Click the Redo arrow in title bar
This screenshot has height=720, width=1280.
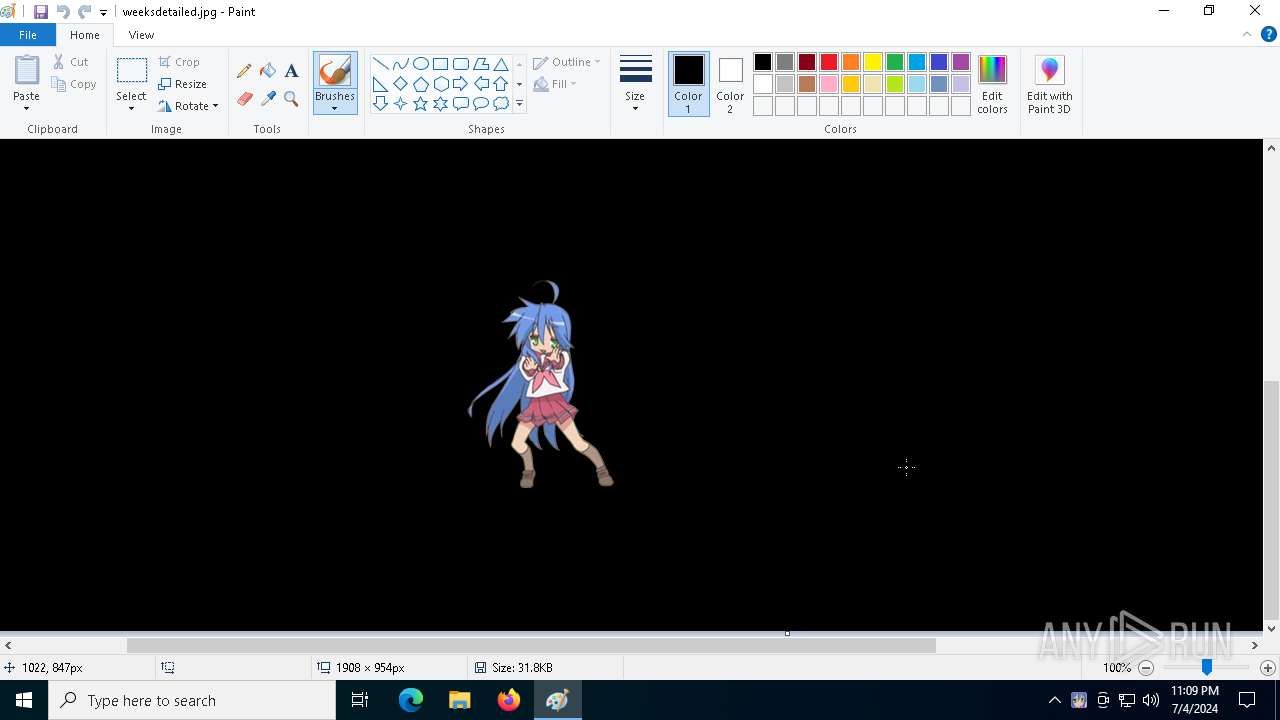(x=85, y=12)
